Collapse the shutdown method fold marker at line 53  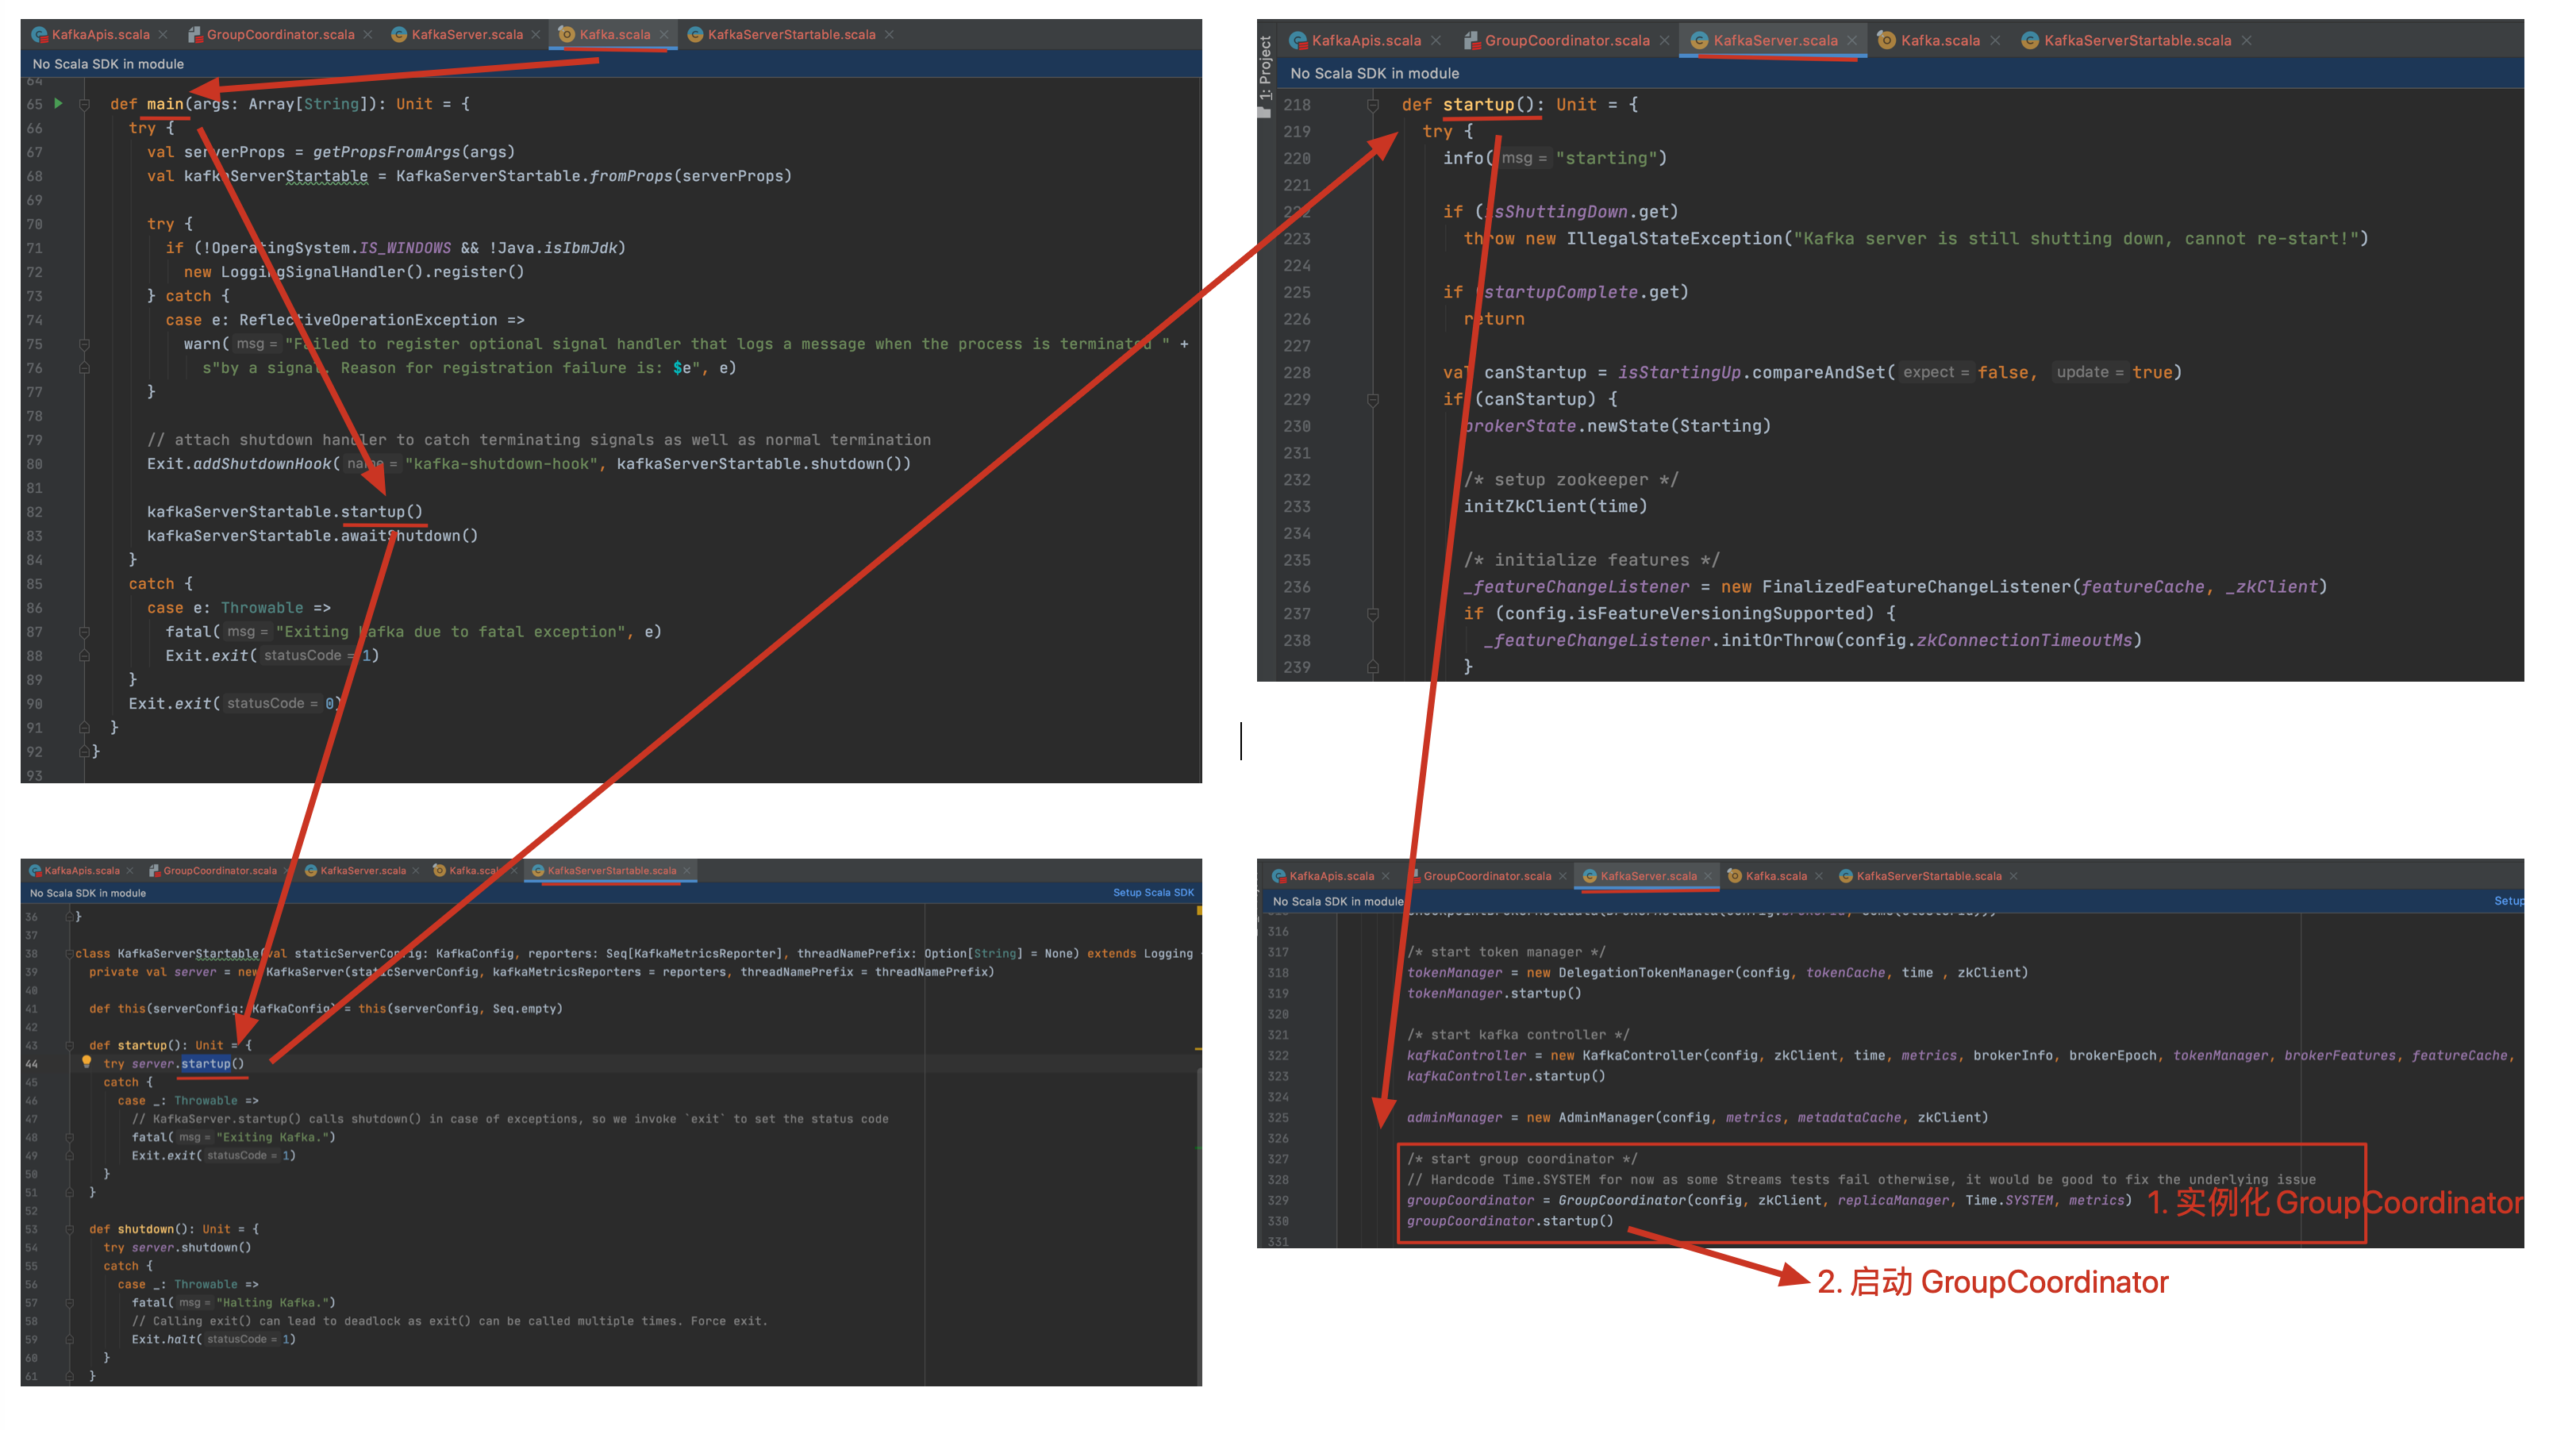(70, 1229)
